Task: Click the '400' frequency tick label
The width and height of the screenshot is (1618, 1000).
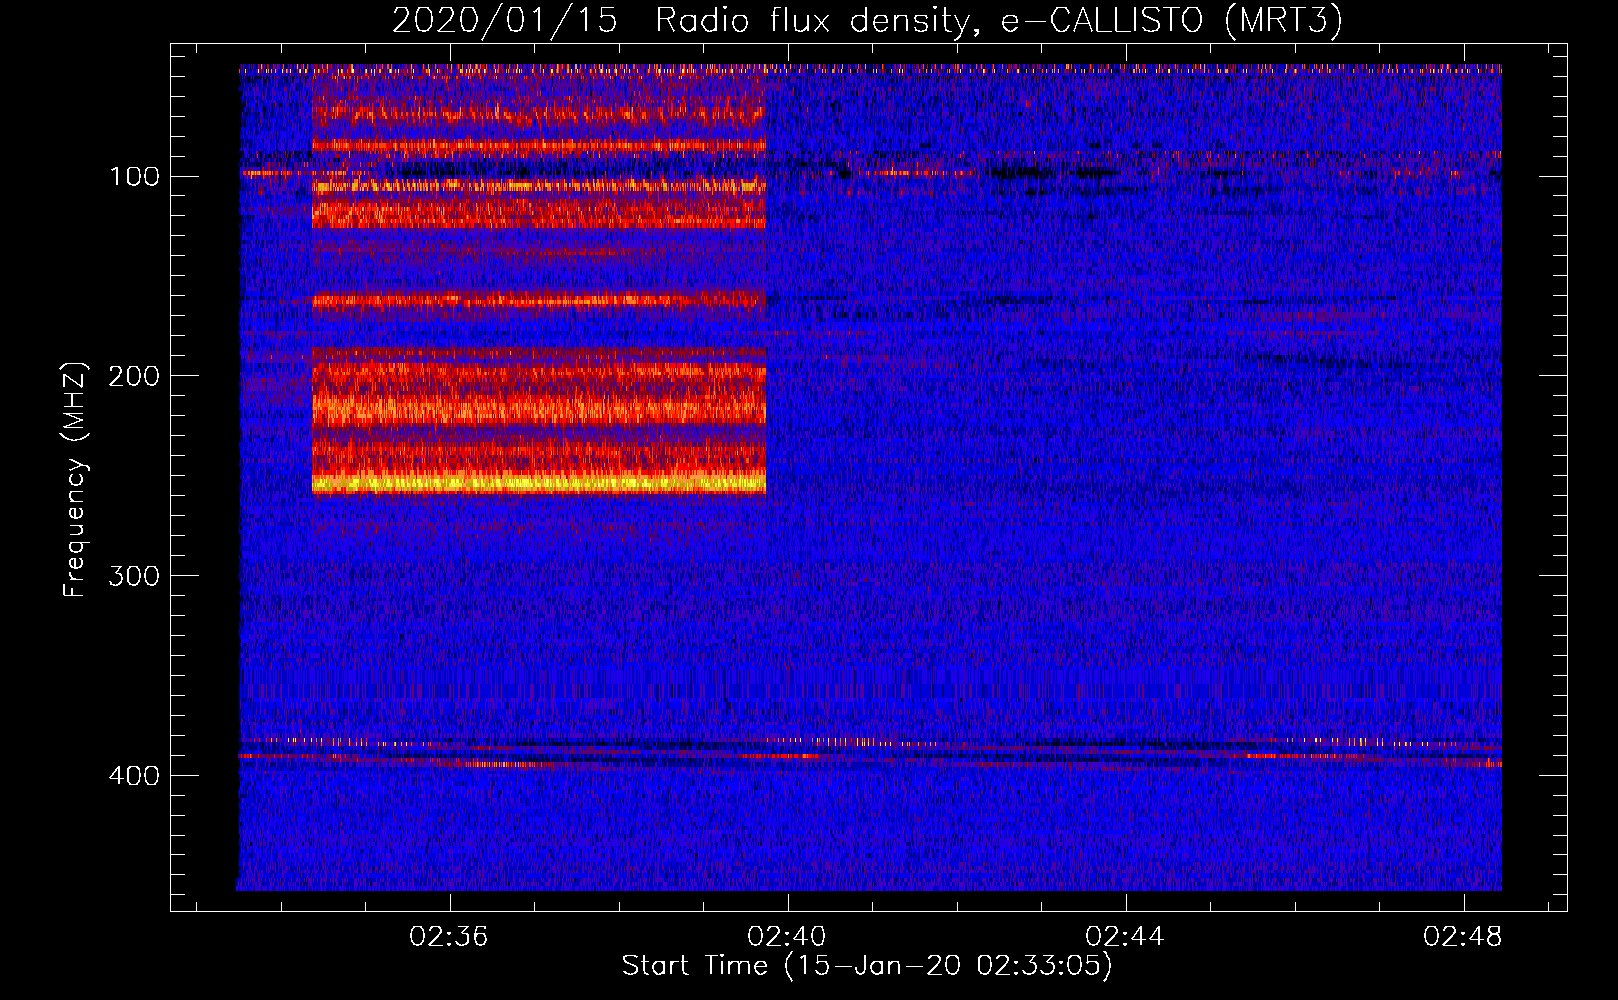Action: pyautogui.click(x=134, y=776)
